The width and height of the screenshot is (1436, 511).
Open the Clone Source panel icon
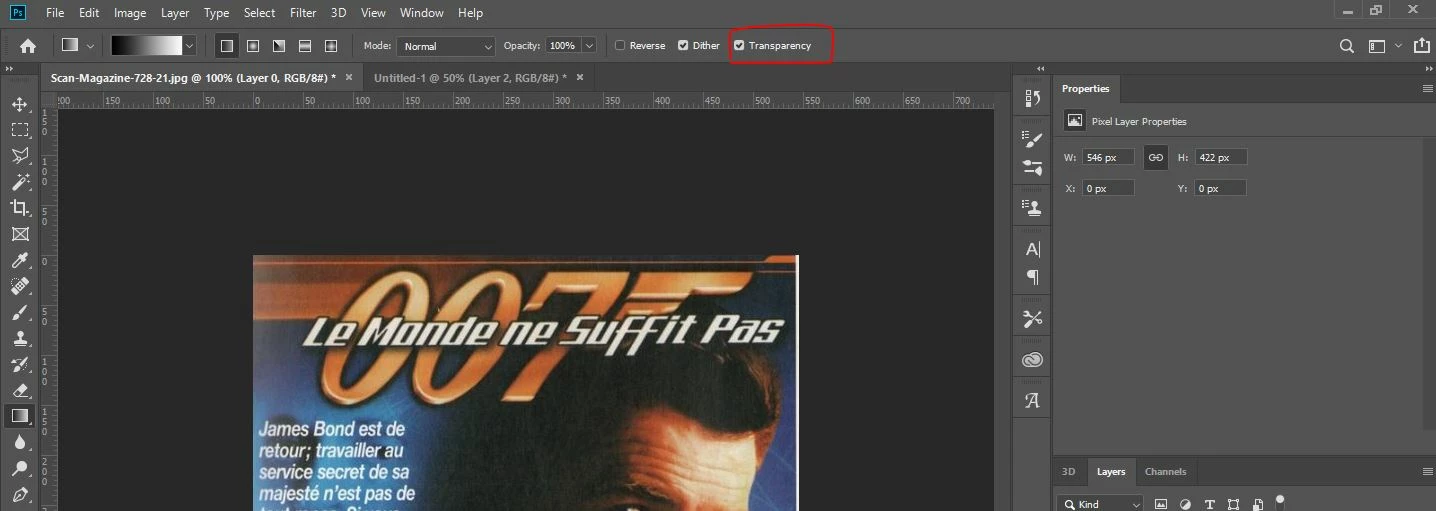point(1033,208)
